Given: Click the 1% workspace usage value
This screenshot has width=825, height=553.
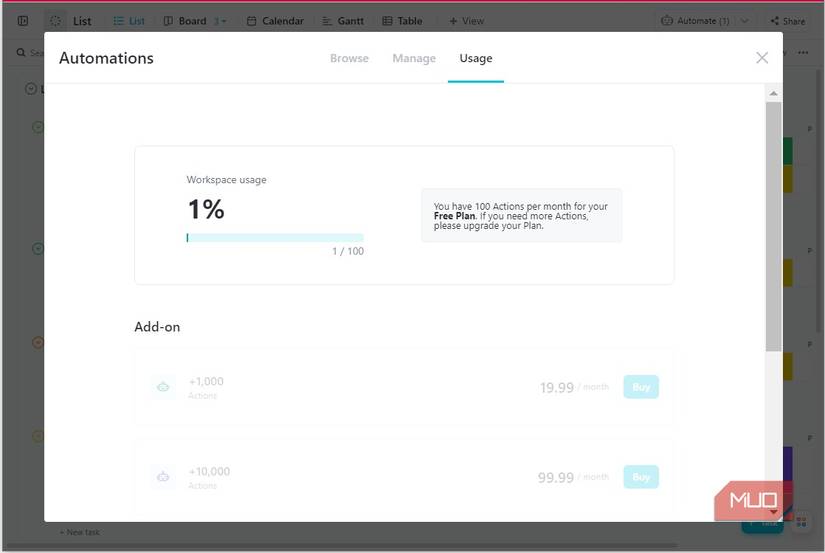Looking at the screenshot, I should click(206, 209).
